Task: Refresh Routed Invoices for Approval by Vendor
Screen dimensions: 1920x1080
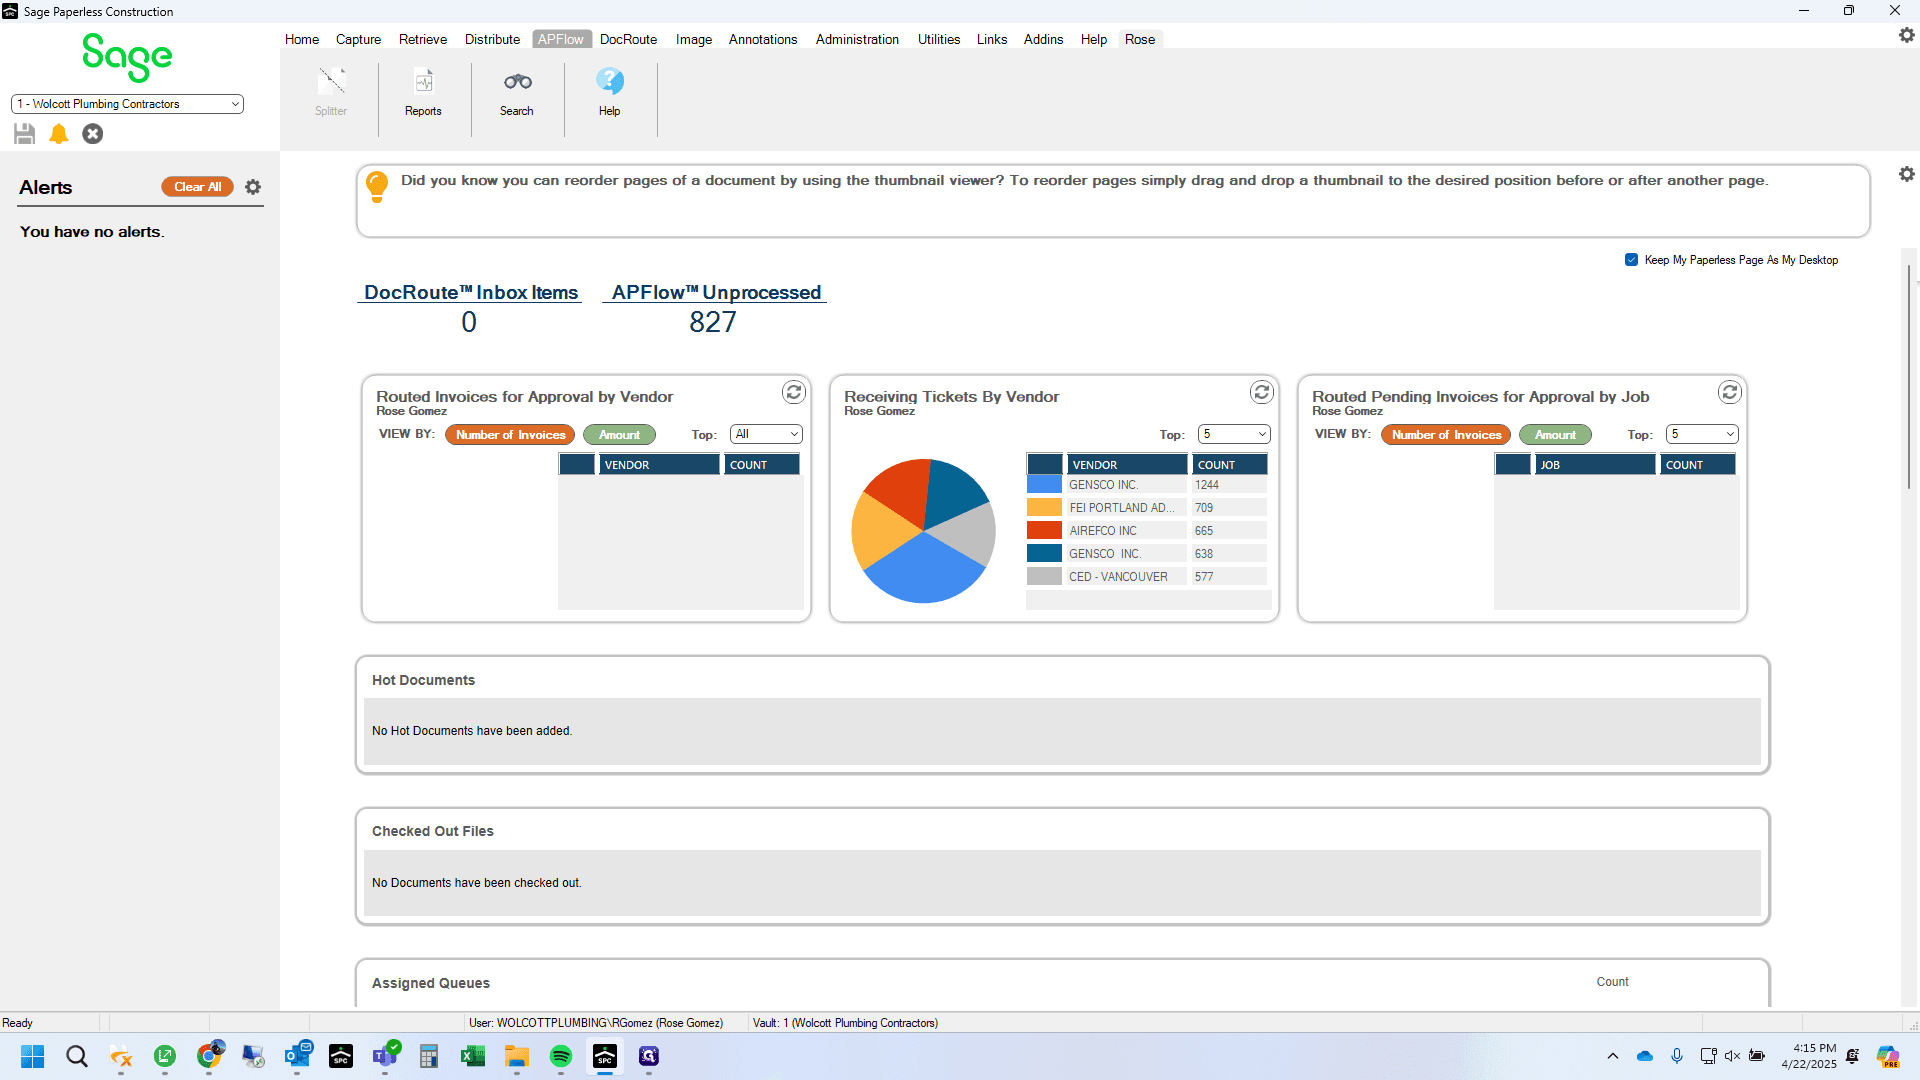Action: coord(794,392)
